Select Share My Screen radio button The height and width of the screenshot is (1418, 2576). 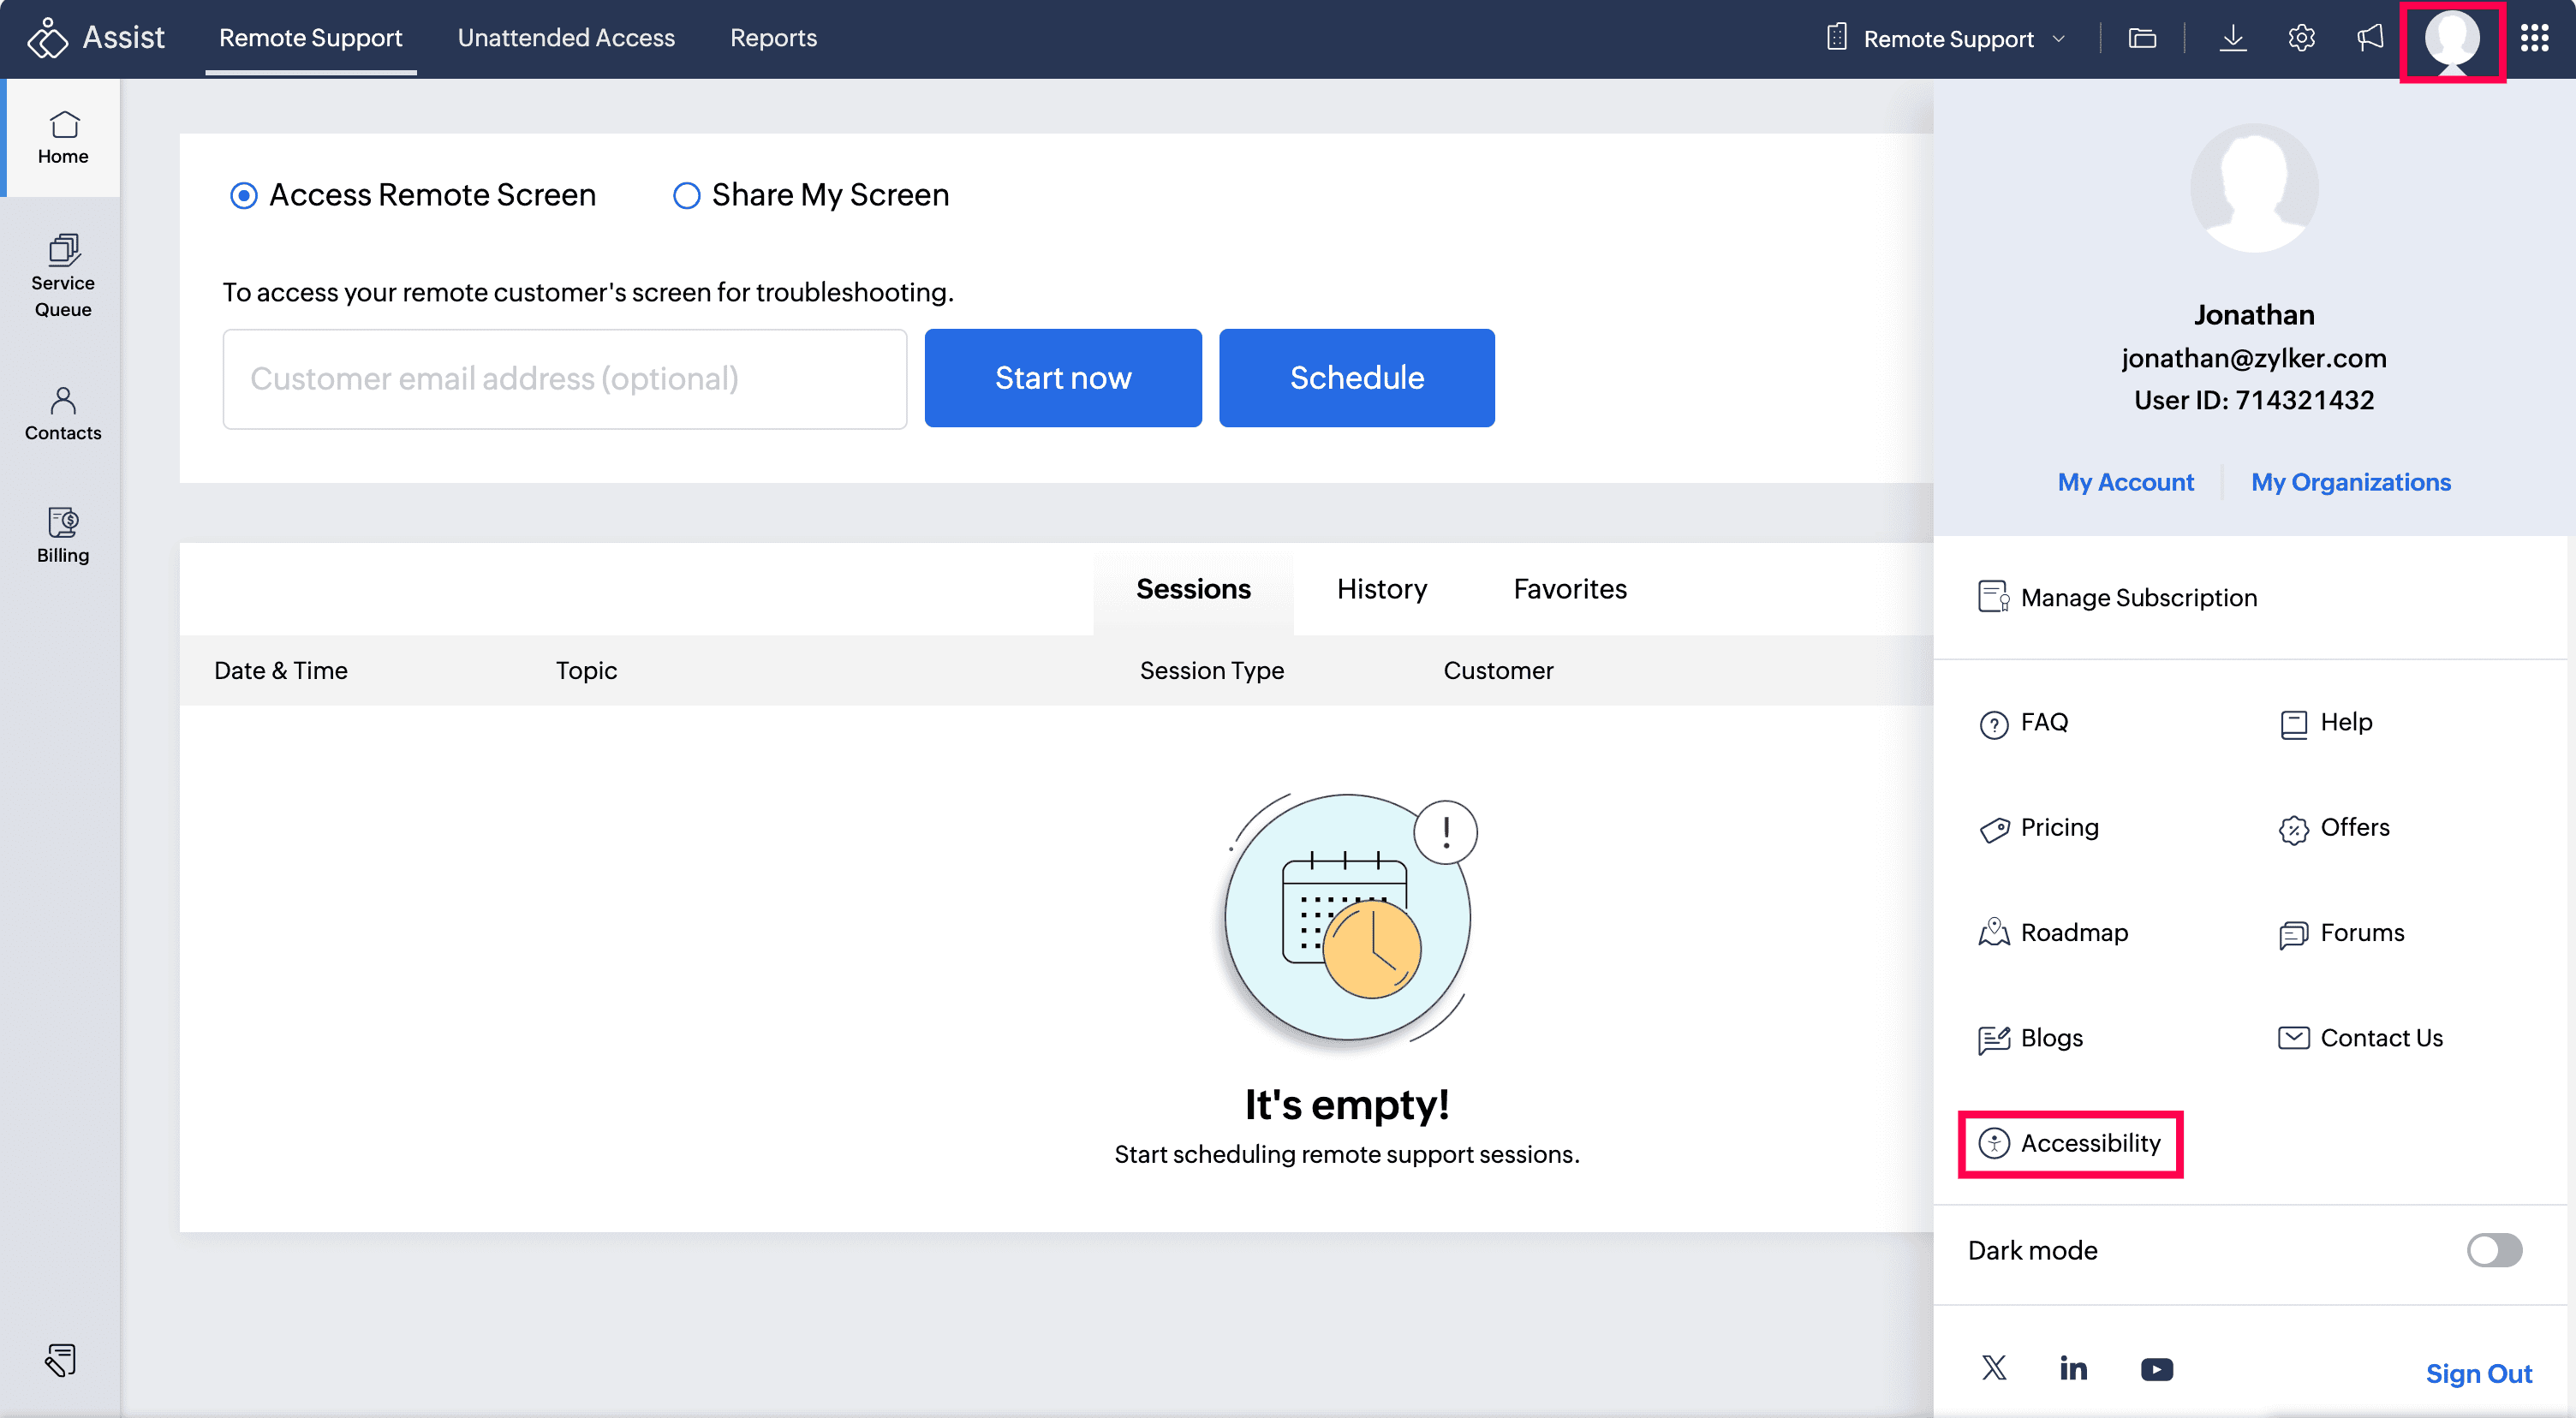tap(686, 195)
